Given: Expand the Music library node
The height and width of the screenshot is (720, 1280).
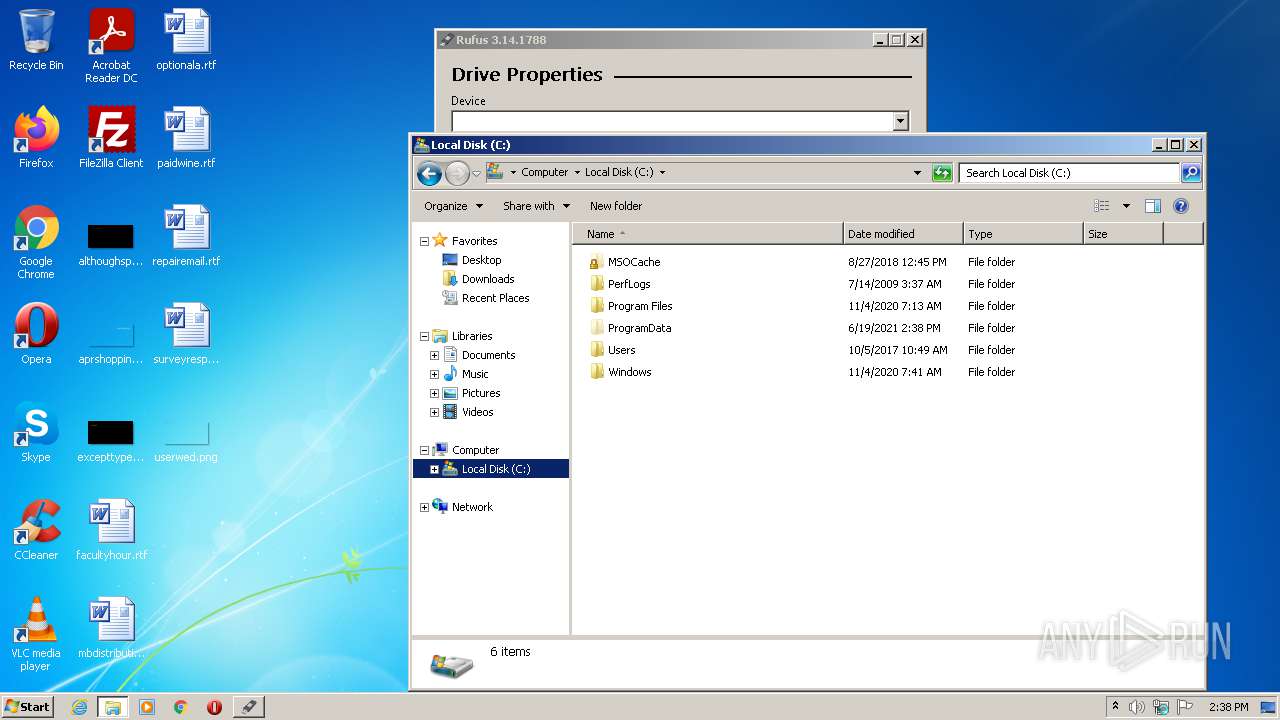Looking at the screenshot, I should click(434, 374).
